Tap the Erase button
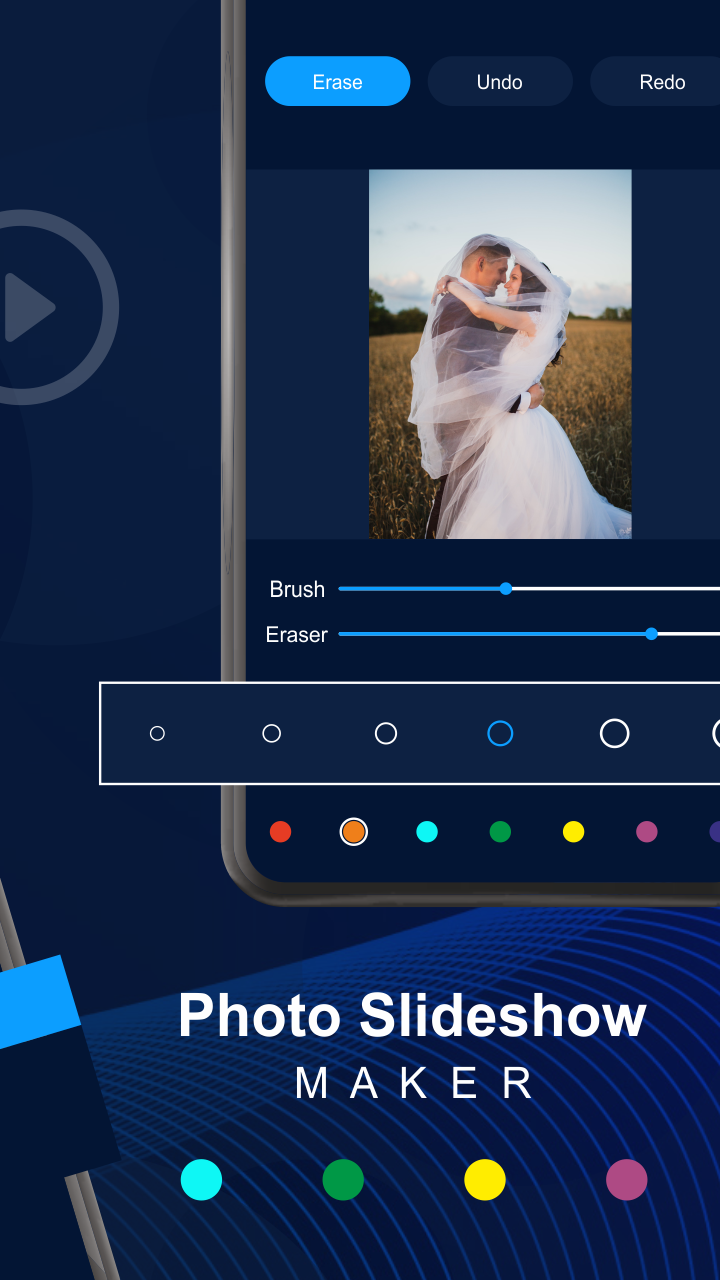This screenshot has width=720, height=1280. [337, 82]
